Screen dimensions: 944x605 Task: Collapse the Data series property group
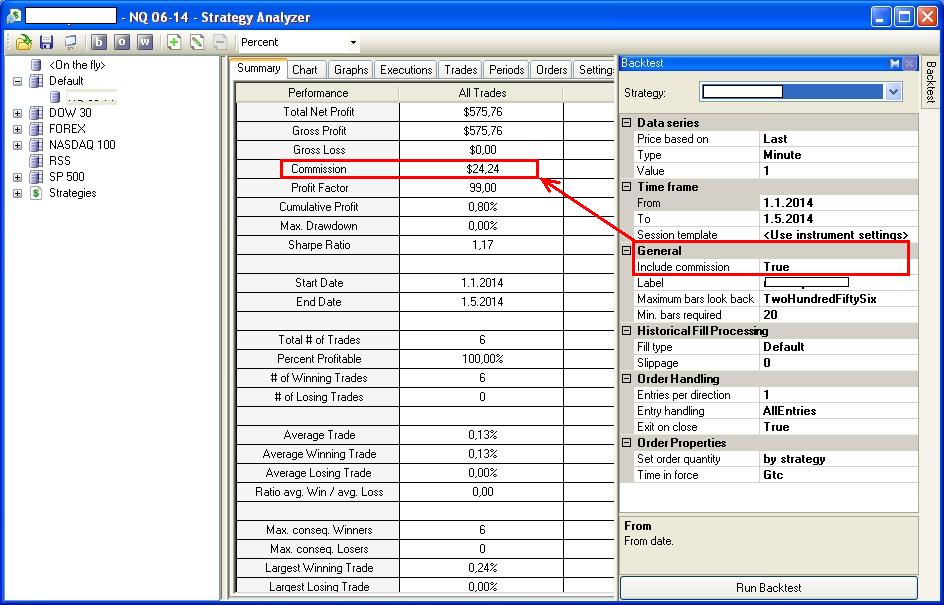point(627,123)
